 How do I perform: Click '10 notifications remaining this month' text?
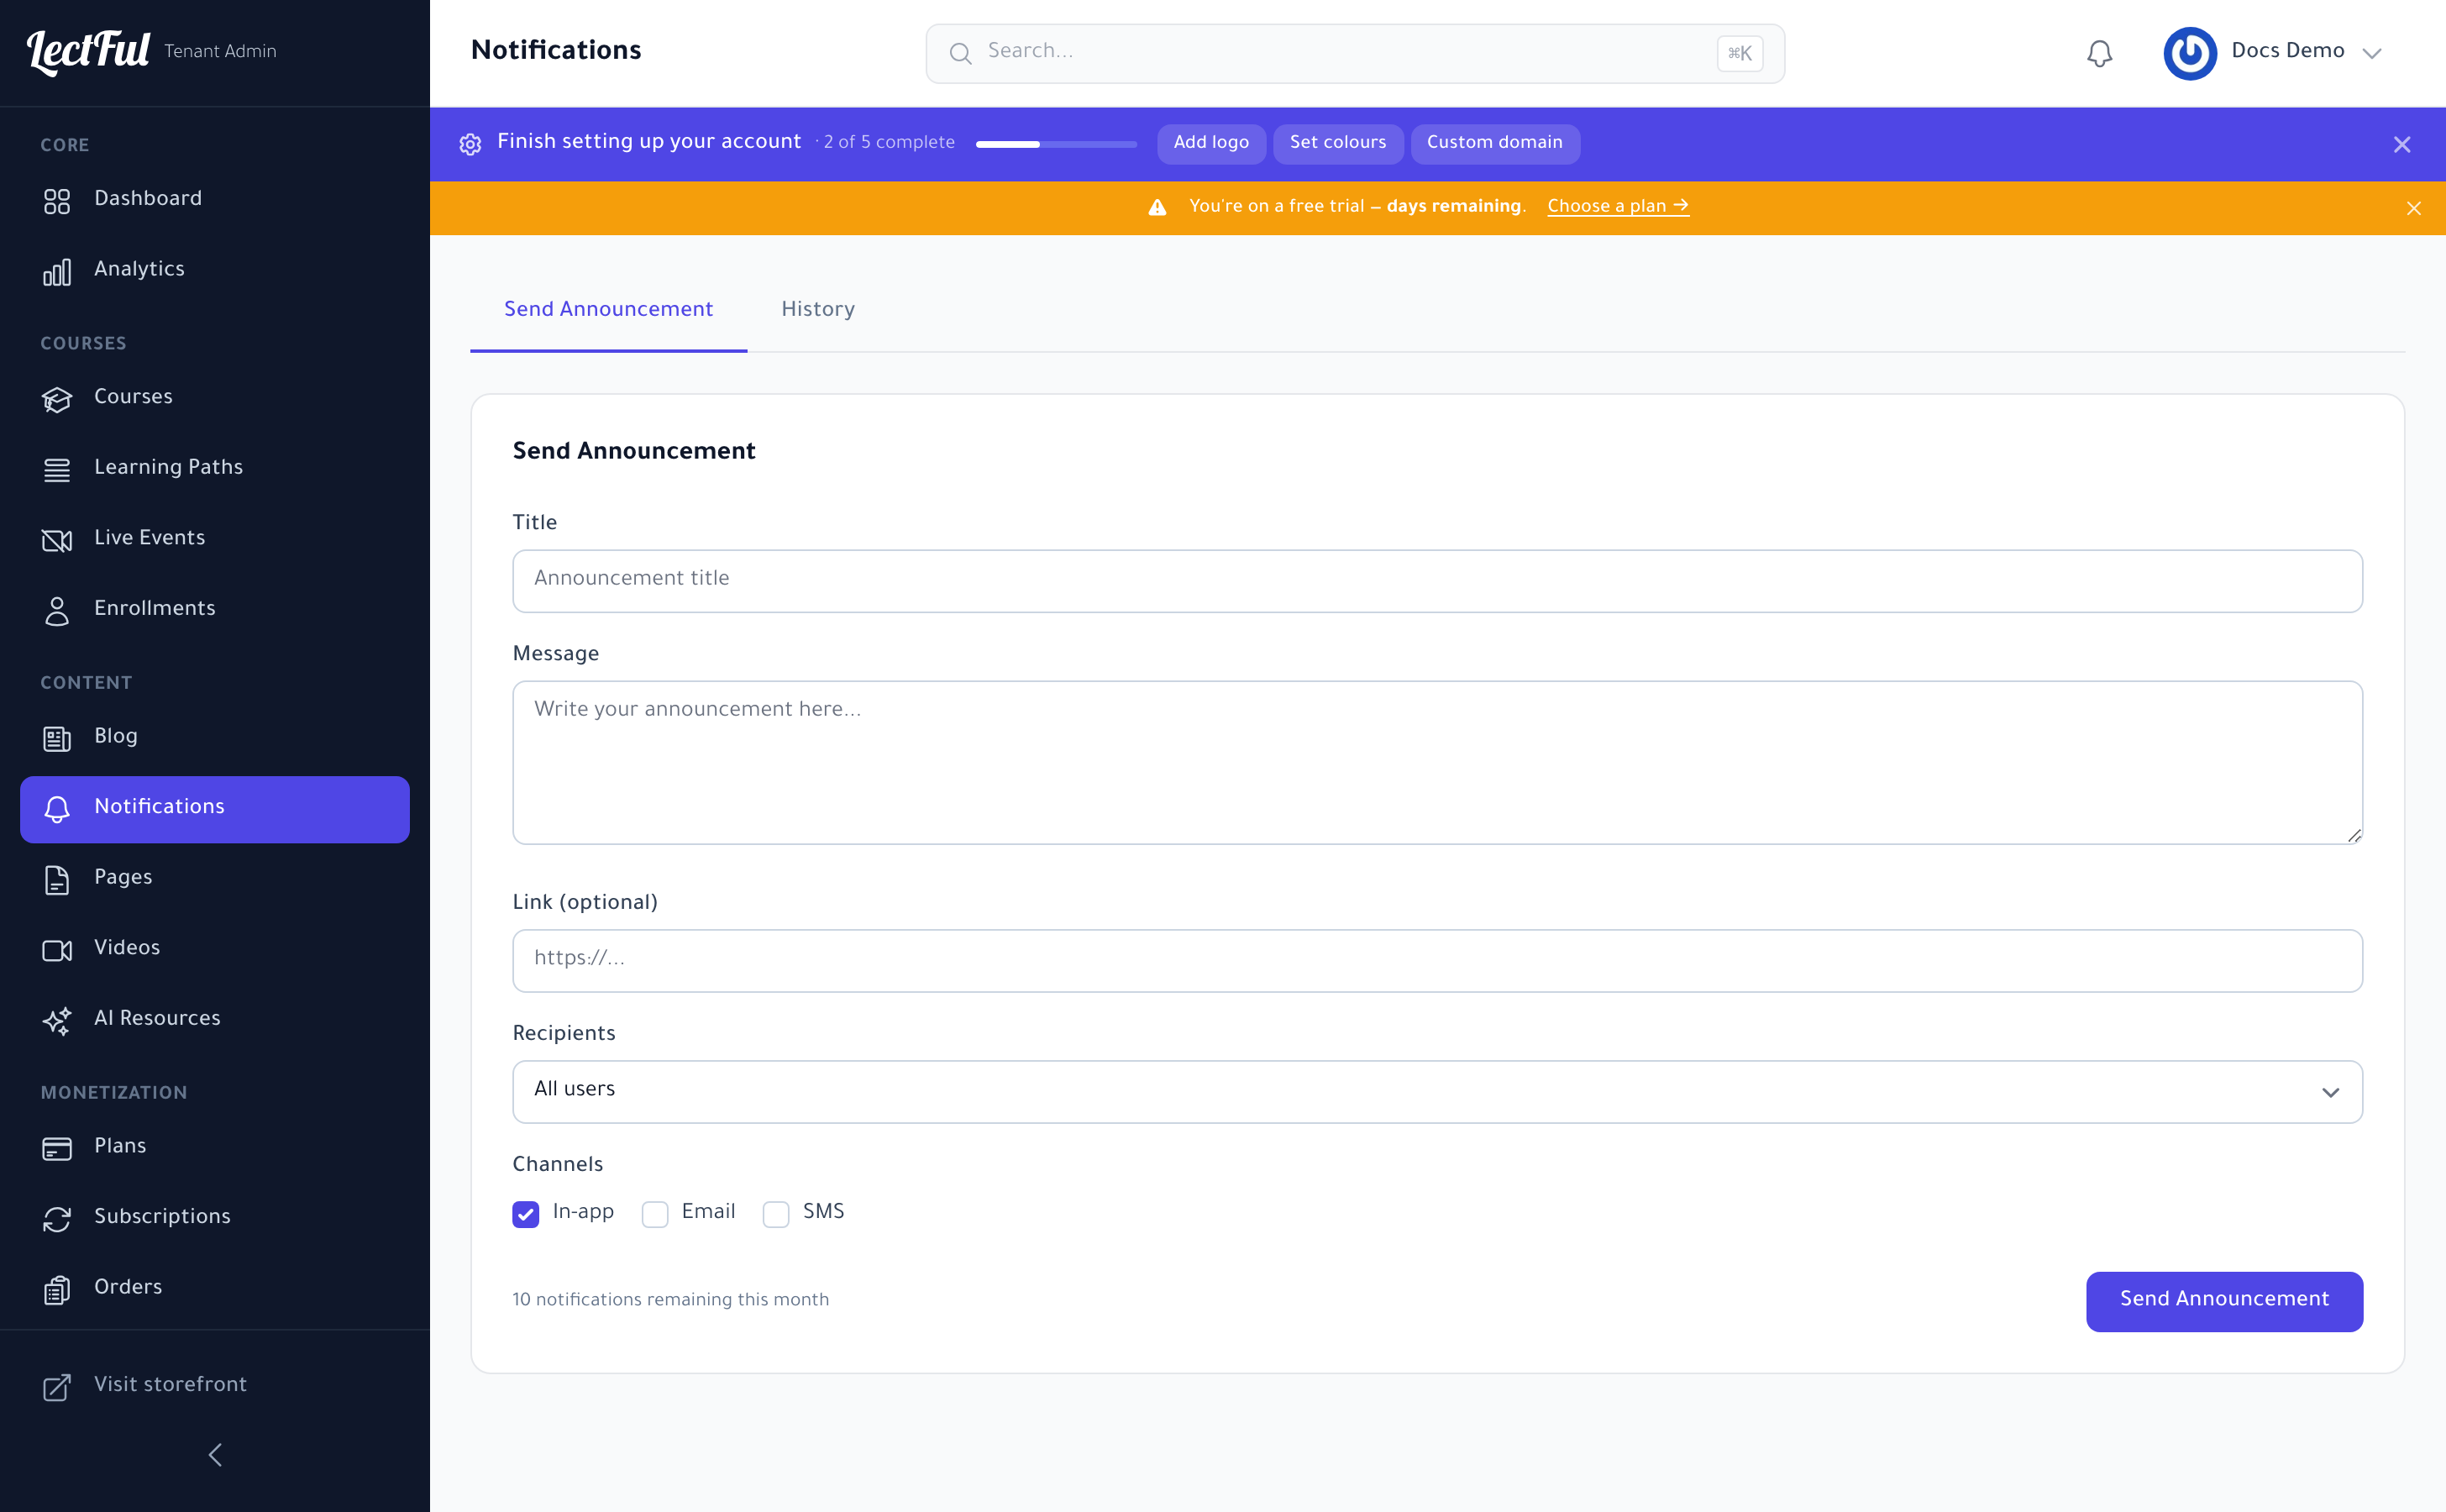pyautogui.click(x=670, y=1300)
